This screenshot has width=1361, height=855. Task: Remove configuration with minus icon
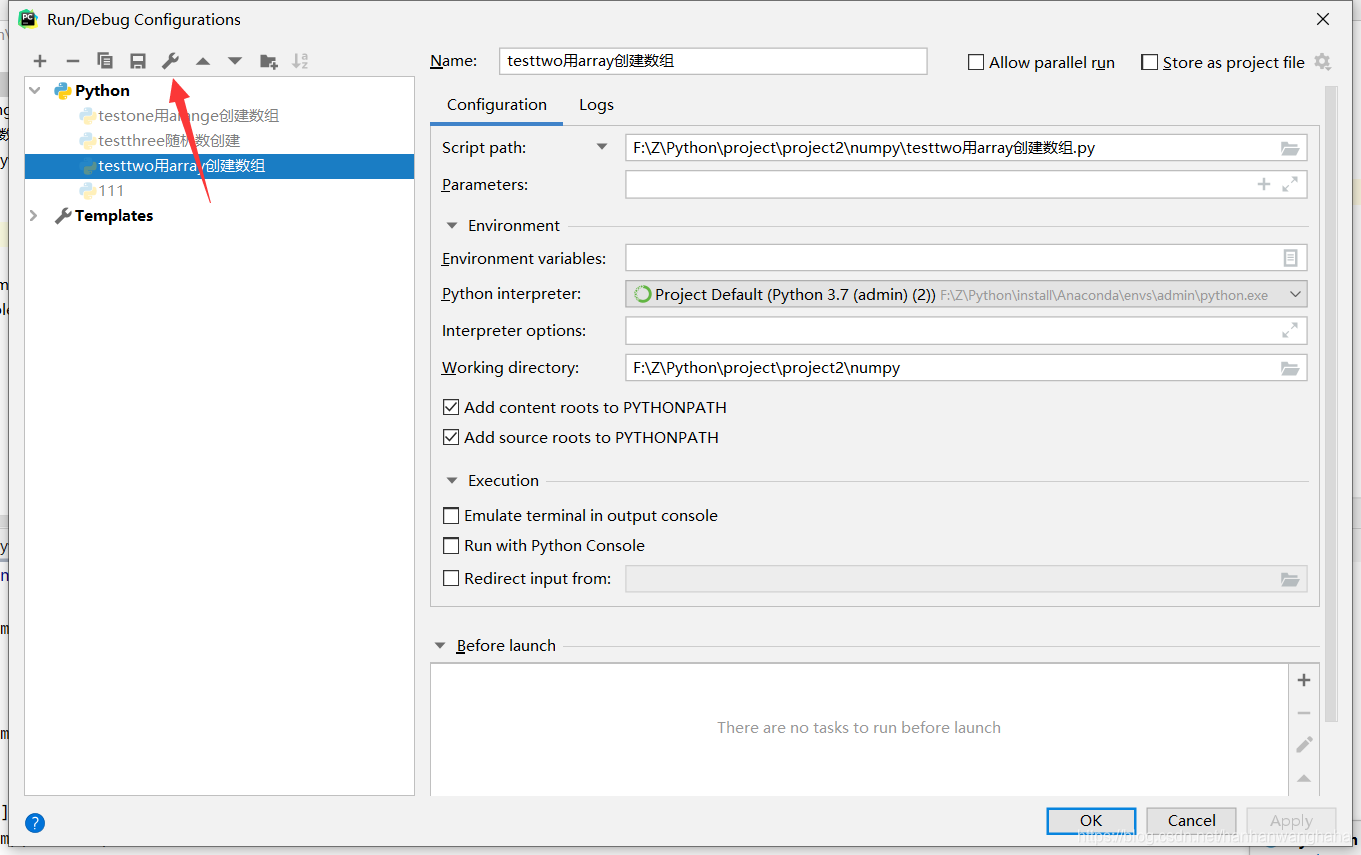pos(72,62)
